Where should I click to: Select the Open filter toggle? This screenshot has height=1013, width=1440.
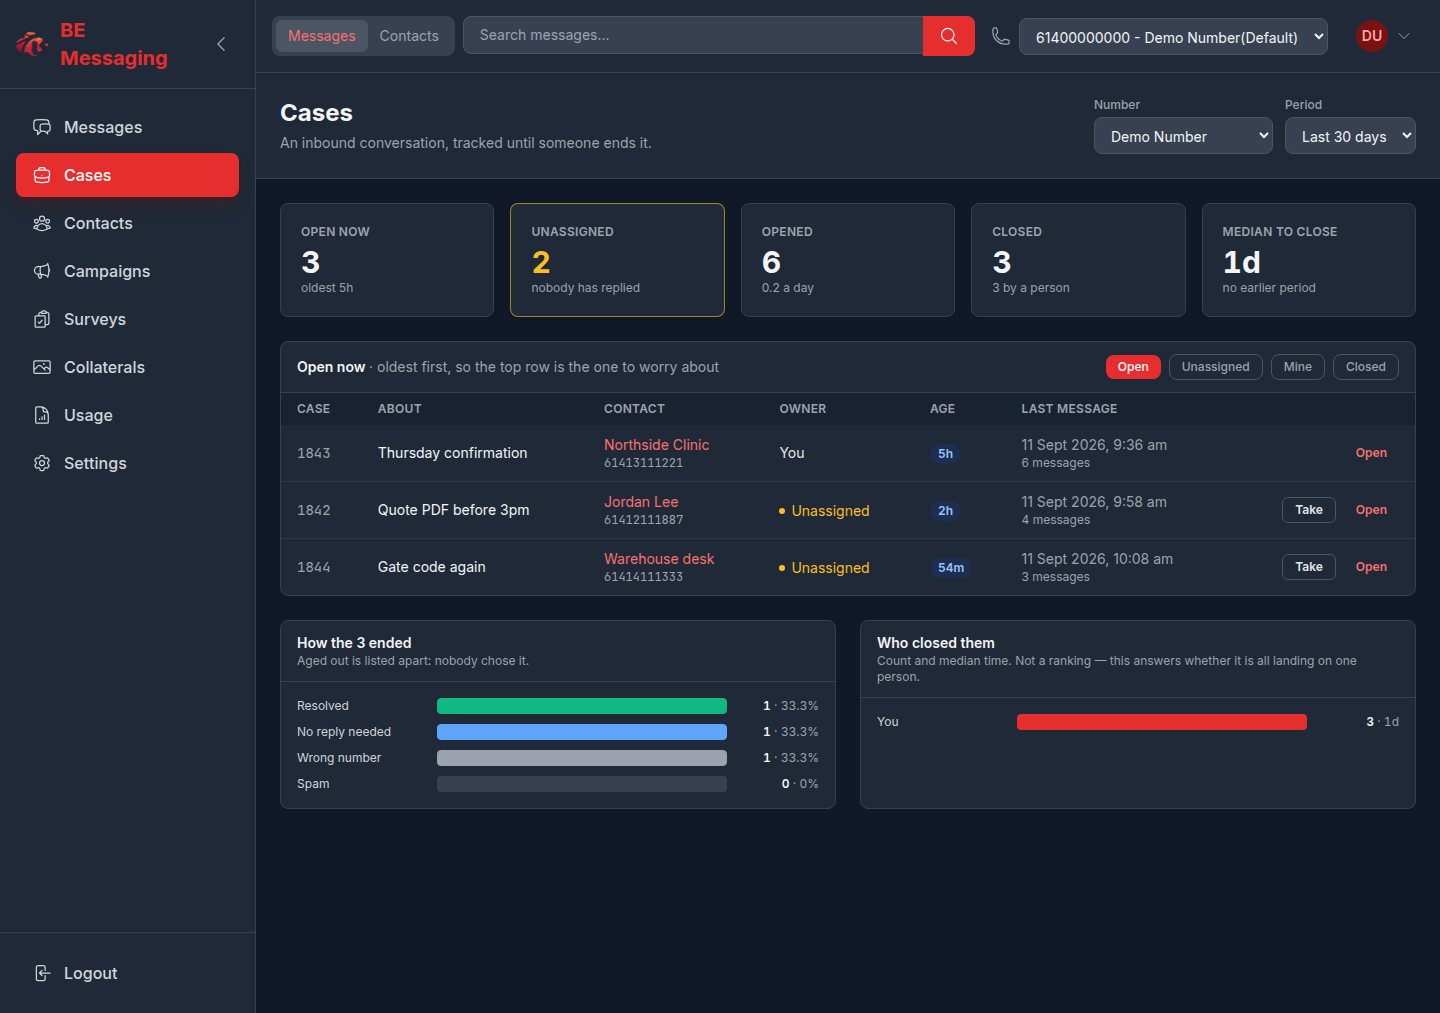click(x=1133, y=367)
